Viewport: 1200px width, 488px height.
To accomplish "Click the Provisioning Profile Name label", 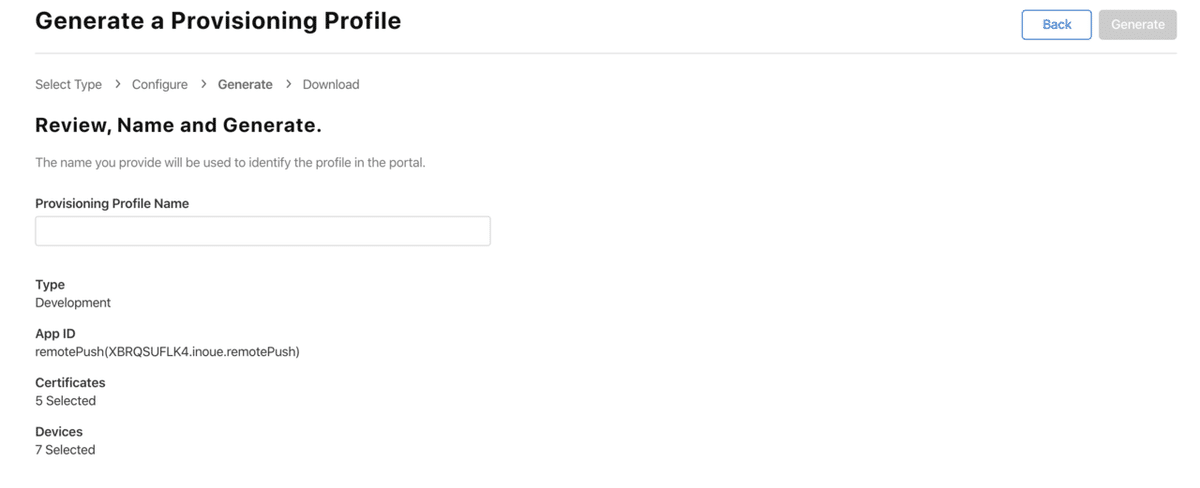I will pos(112,204).
